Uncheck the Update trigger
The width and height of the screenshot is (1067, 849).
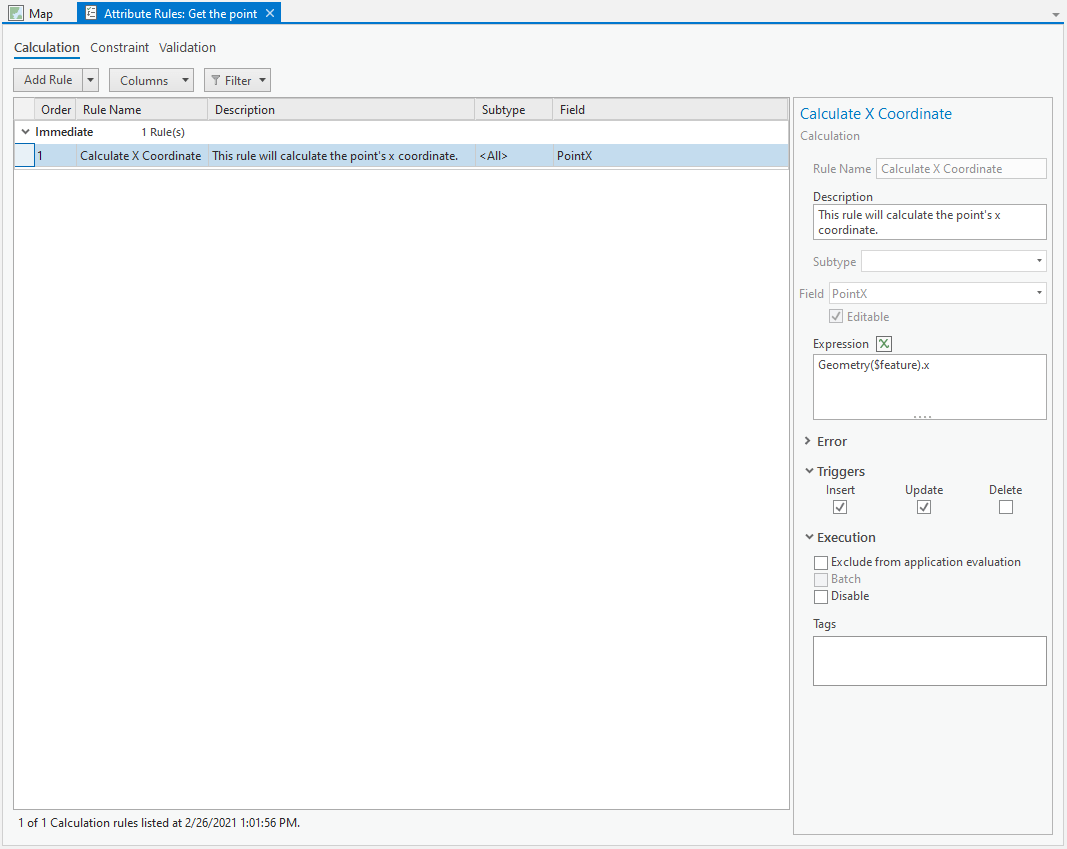click(923, 506)
